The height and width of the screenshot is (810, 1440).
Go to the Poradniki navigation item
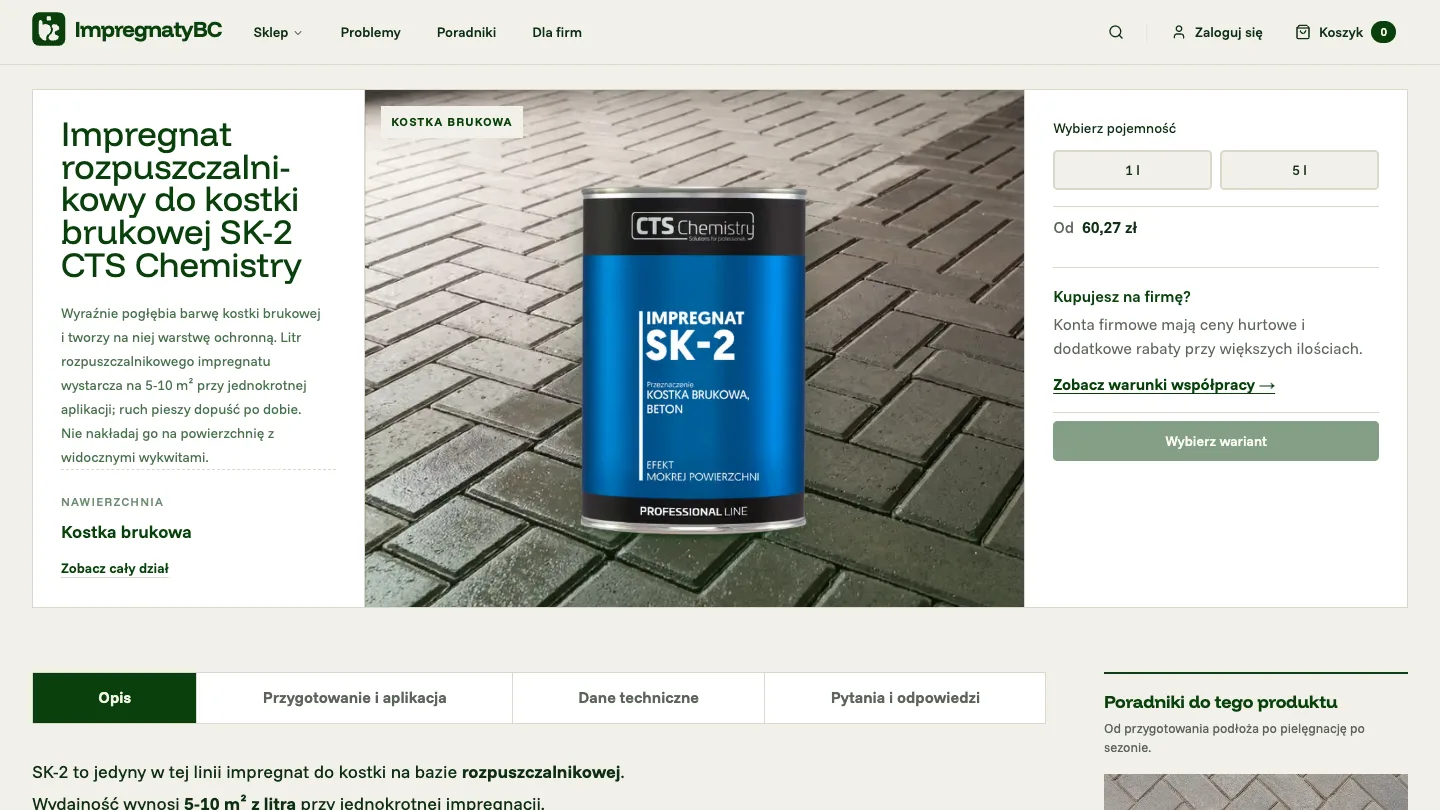tap(466, 32)
